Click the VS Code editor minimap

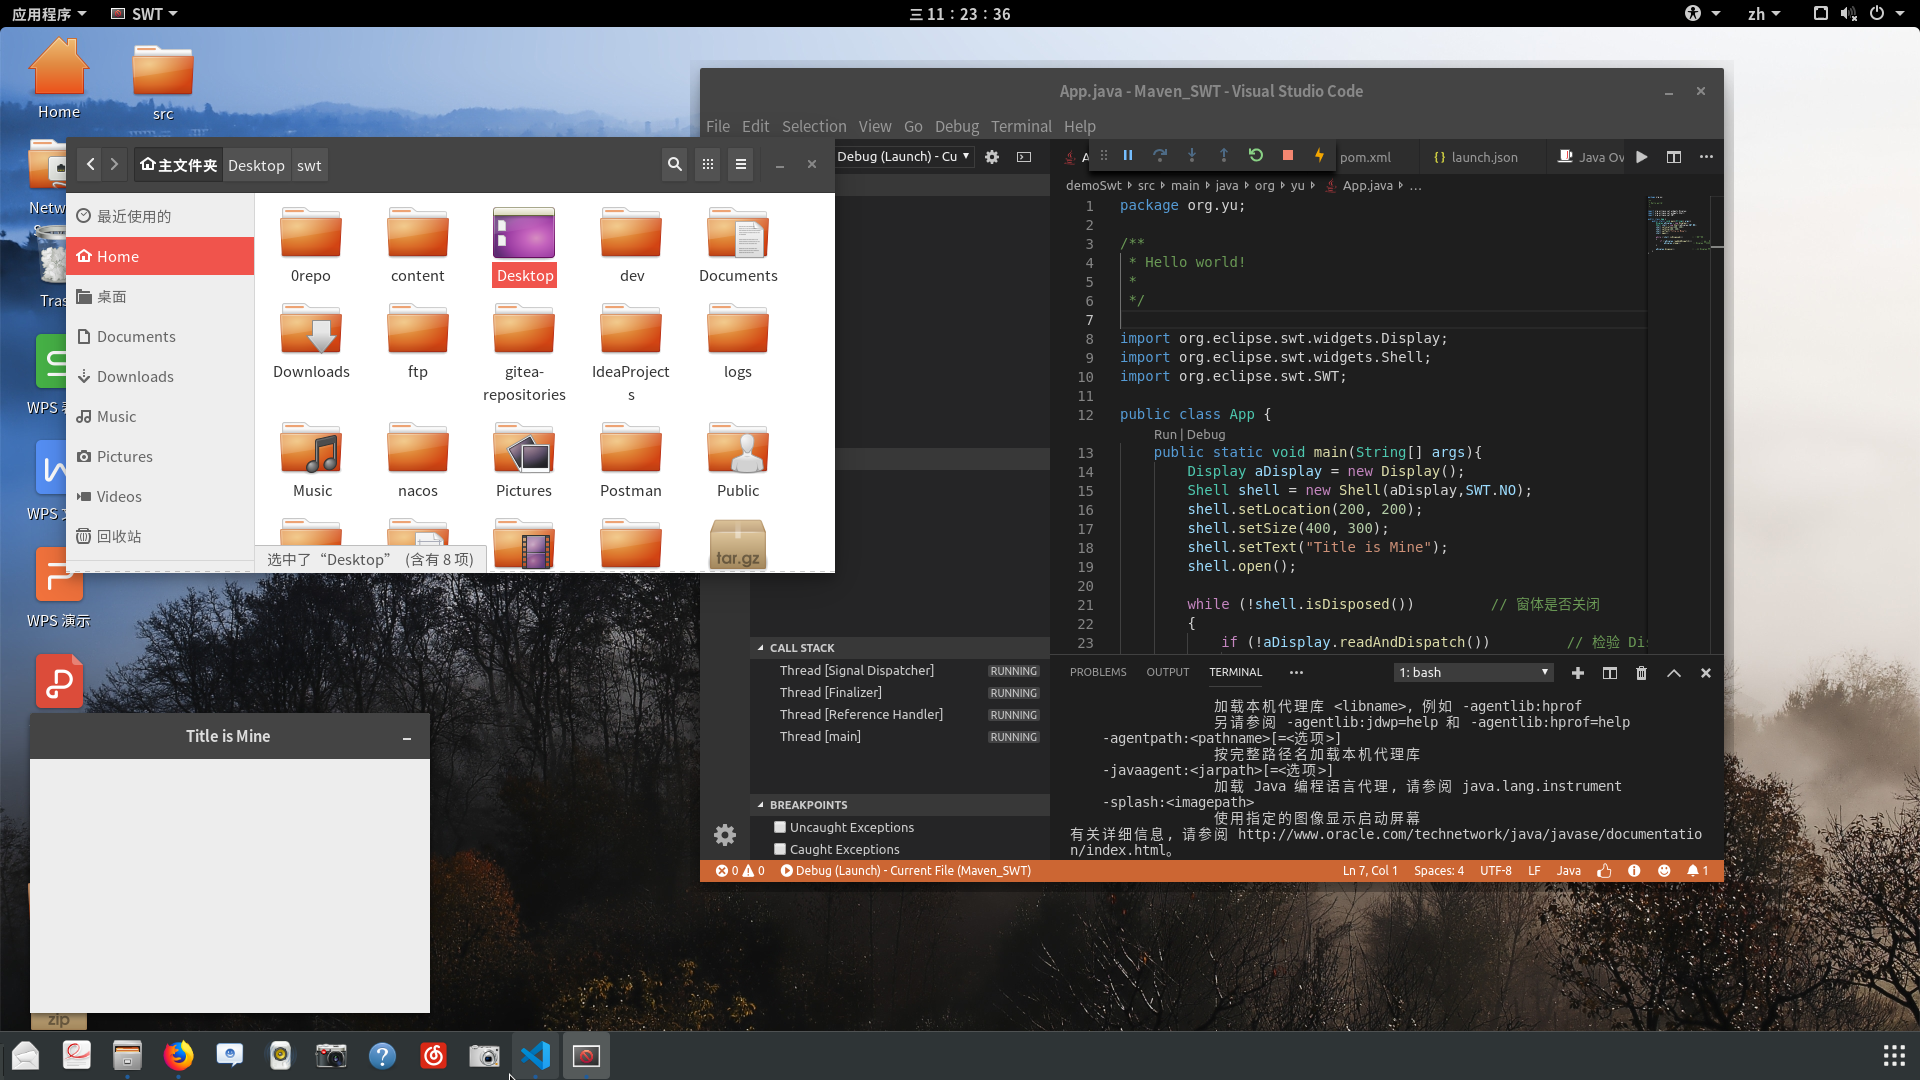coord(1677,225)
